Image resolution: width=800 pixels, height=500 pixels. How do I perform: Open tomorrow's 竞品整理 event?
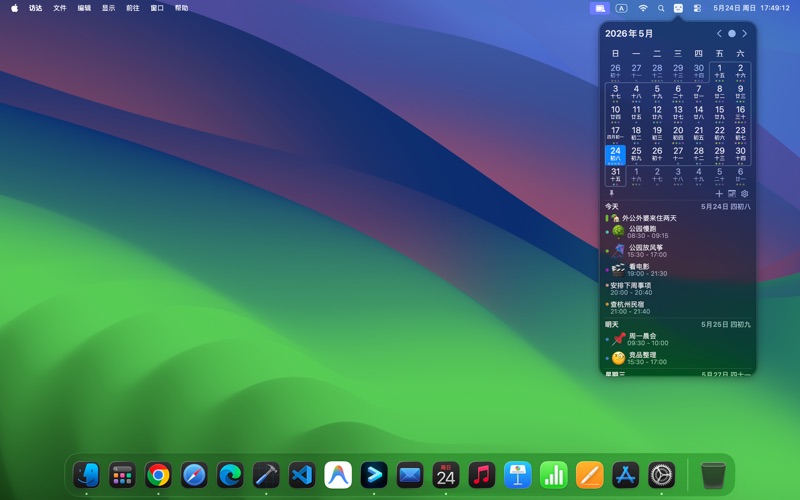(678, 358)
